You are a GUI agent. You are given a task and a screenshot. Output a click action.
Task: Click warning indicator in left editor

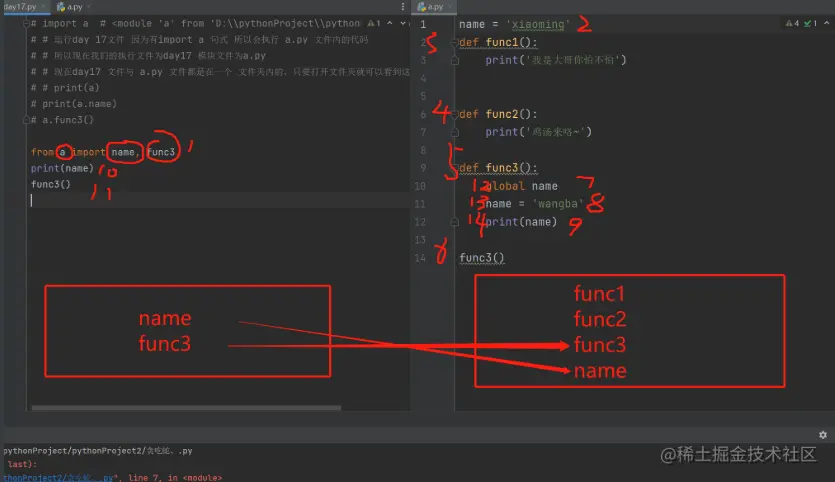click(x=374, y=23)
